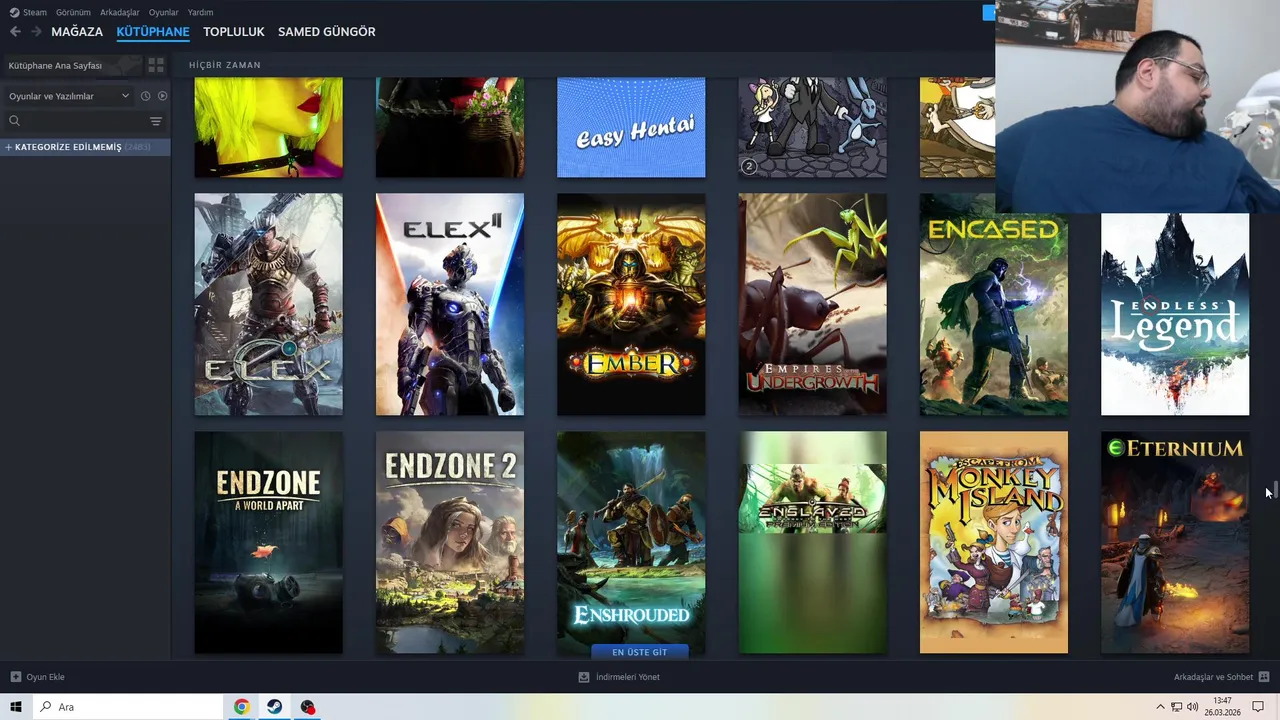Click Steam icon in the taskbar

(x=274, y=707)
